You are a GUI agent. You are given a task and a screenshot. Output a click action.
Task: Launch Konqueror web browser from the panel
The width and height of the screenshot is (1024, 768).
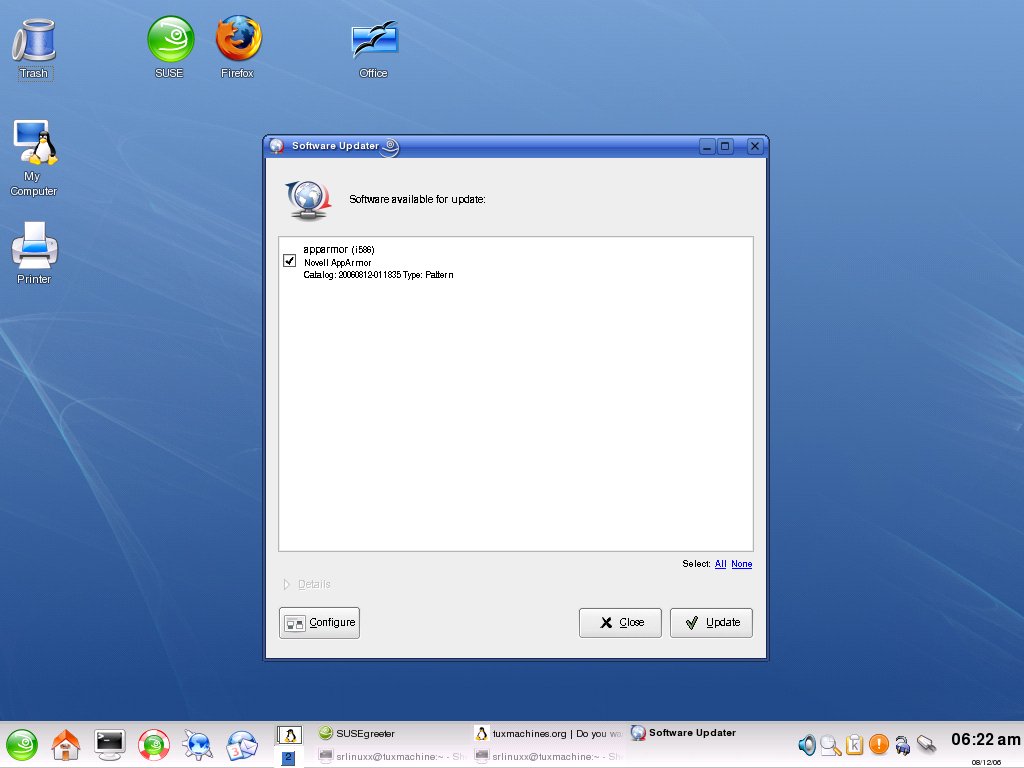pyautogui.click(x=198, y=745)
